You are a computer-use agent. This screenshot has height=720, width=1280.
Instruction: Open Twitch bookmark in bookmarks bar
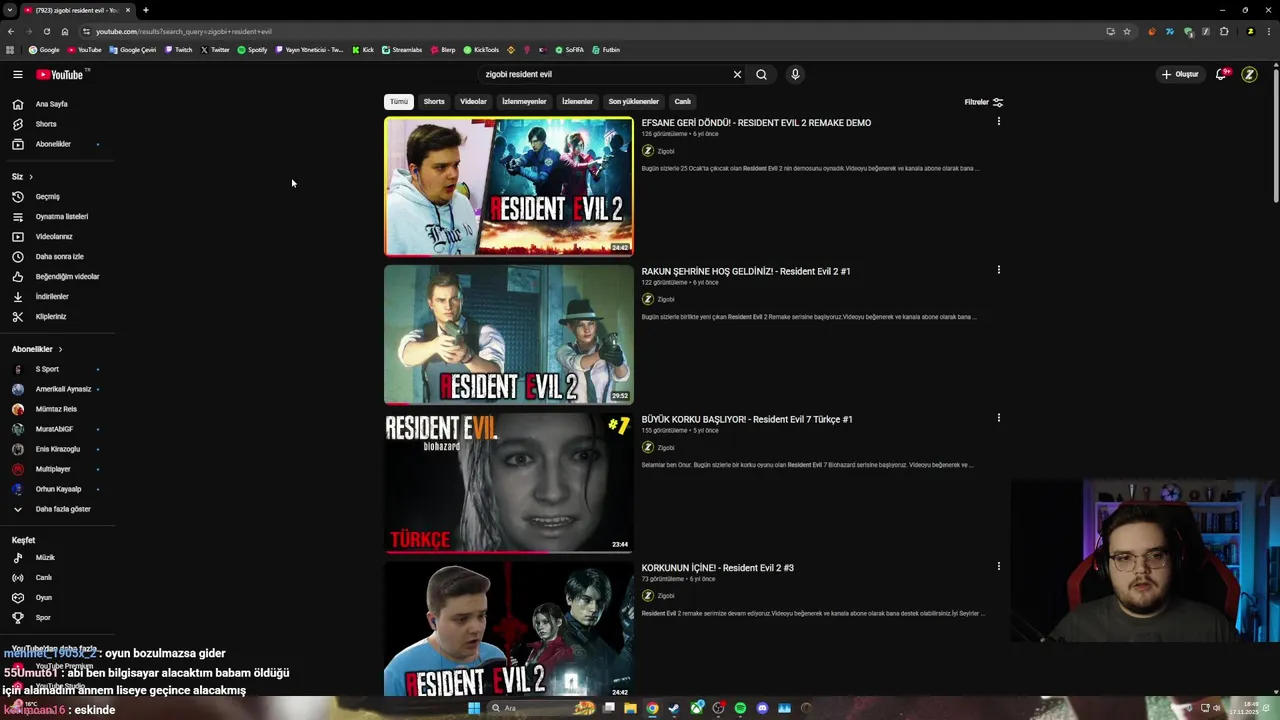(178, 49)
